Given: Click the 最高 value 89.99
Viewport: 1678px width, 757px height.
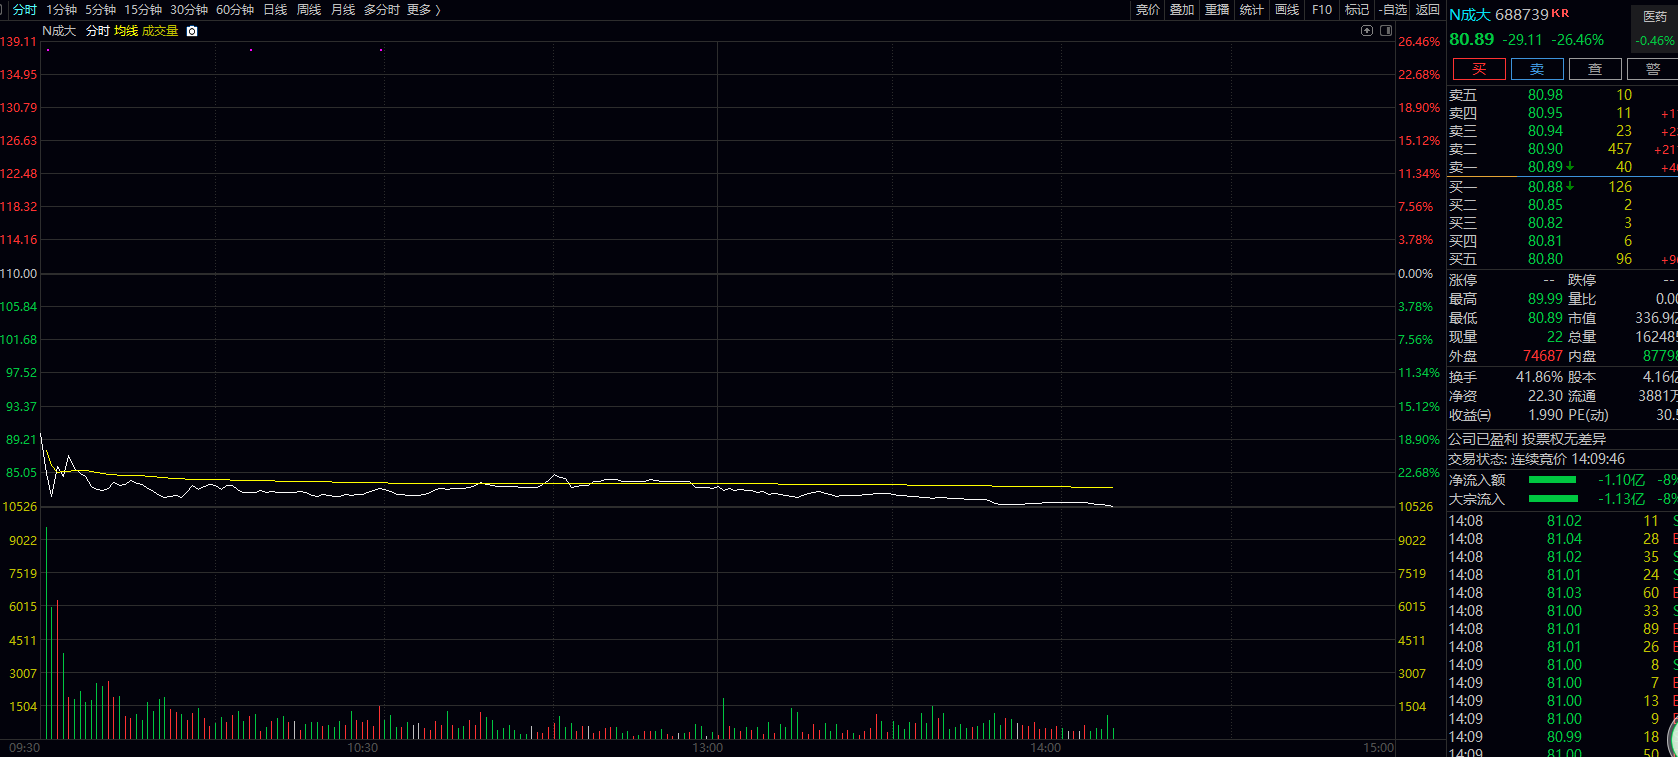Looking at the screenshot, I should tap(1545, 299).
